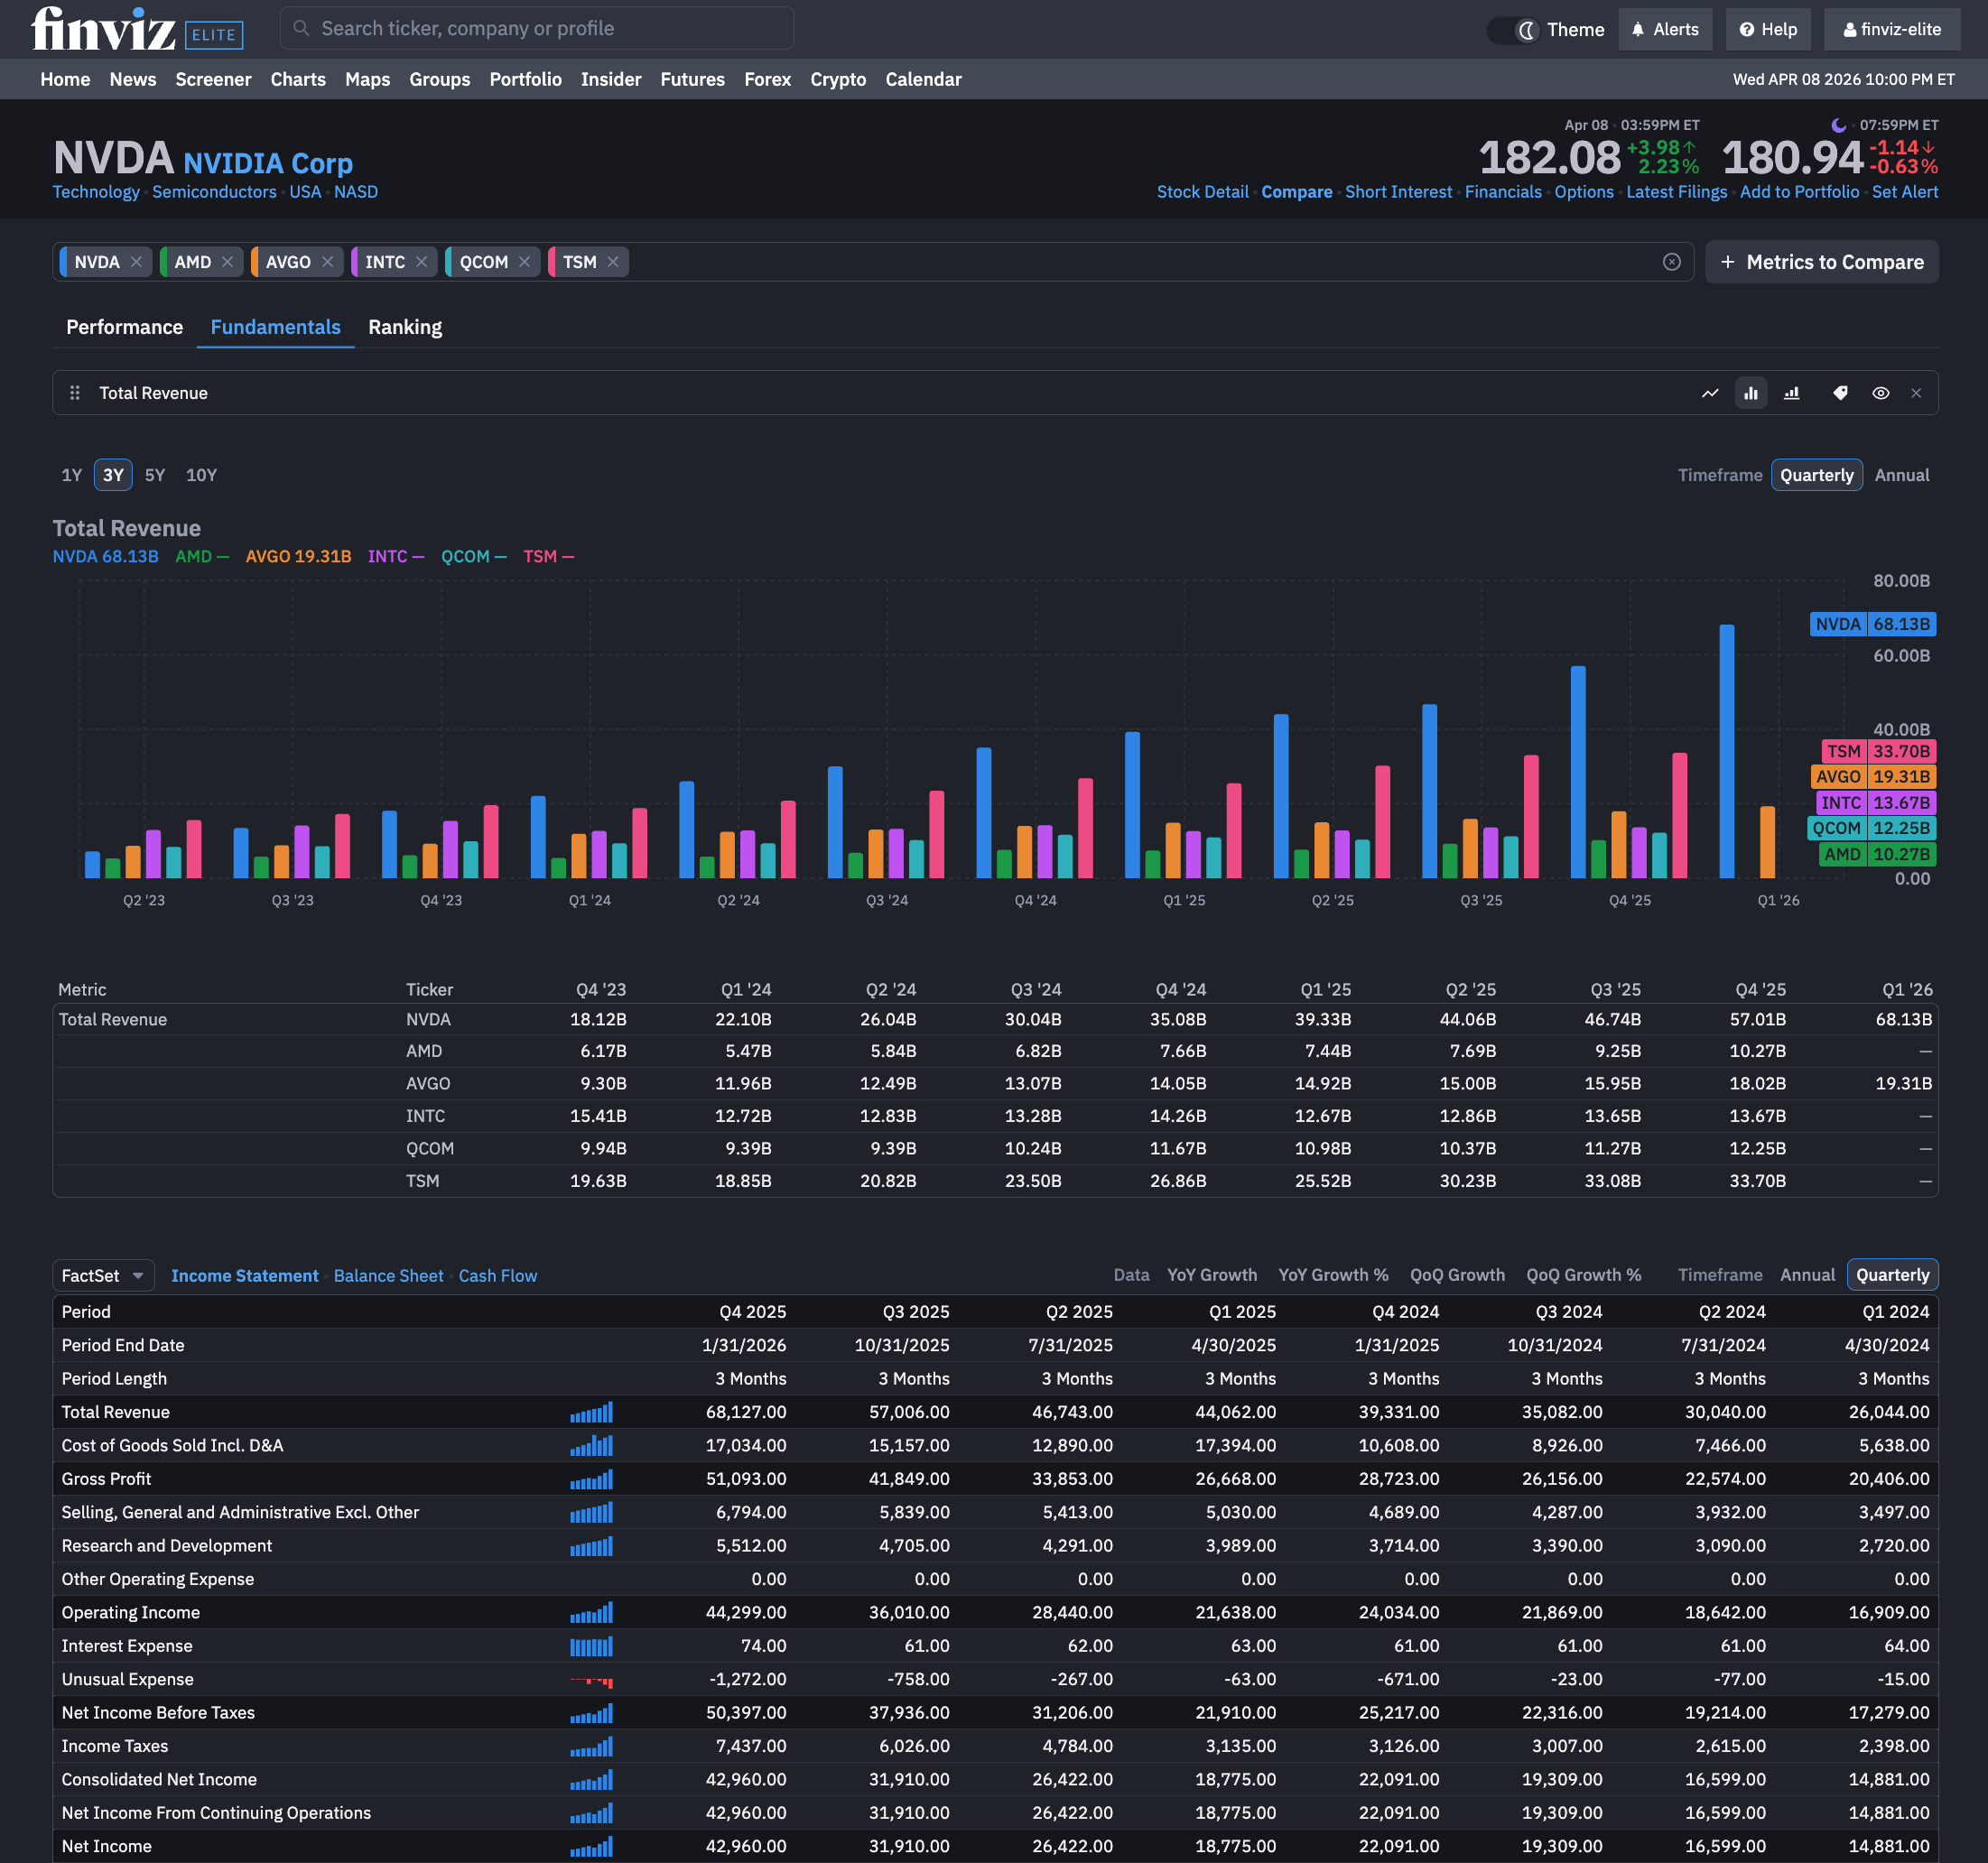Click the TSM pink color chip
This screenshot has width=1988, height=1863.
[553, 262]
